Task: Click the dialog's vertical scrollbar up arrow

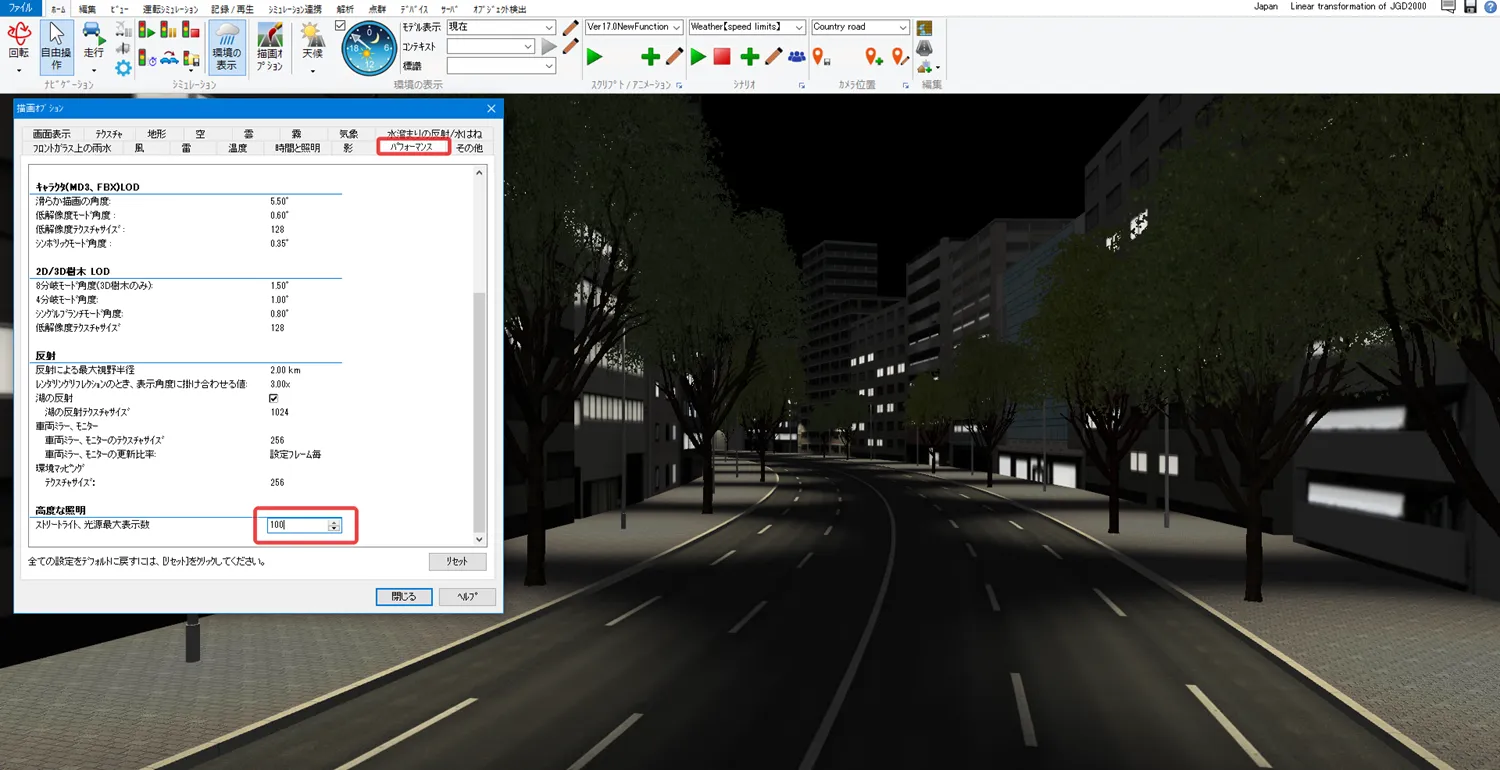Action: click(x=479, y=173)
